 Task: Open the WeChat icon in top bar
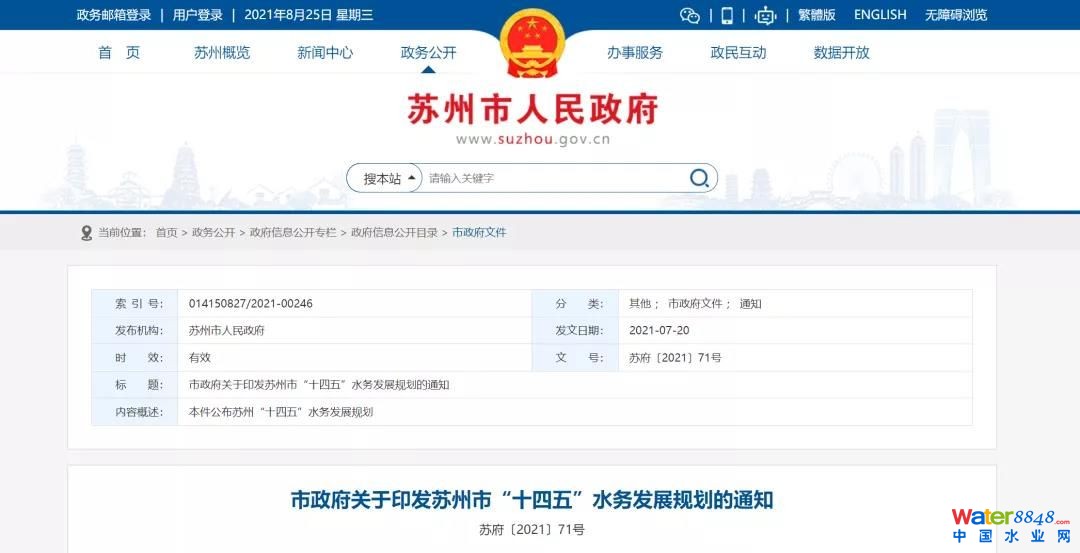tap(689, 15)
